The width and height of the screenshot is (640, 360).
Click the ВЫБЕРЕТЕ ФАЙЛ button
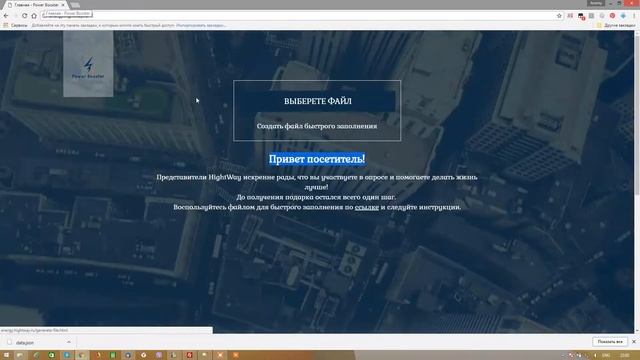point(317,101)
